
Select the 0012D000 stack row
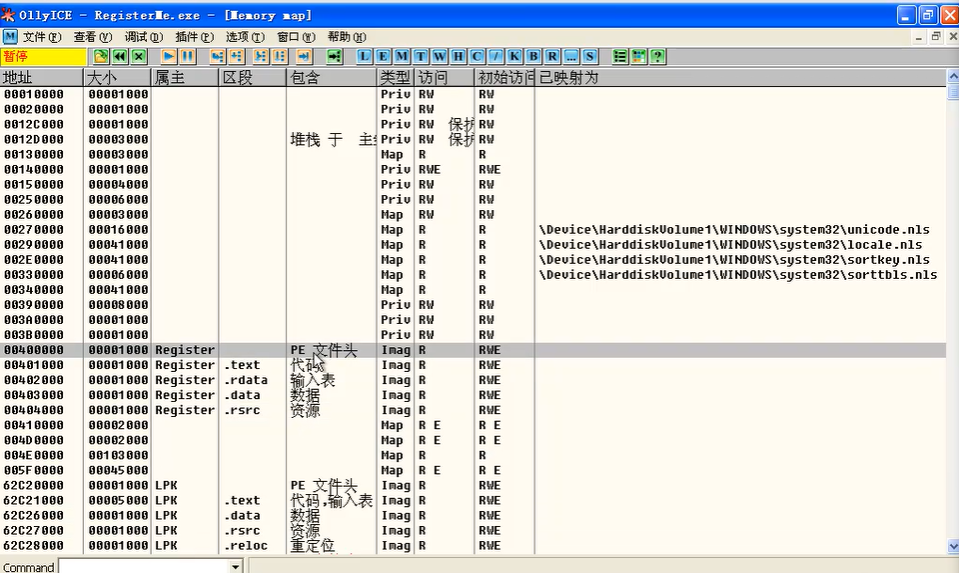tap(473, 139)
